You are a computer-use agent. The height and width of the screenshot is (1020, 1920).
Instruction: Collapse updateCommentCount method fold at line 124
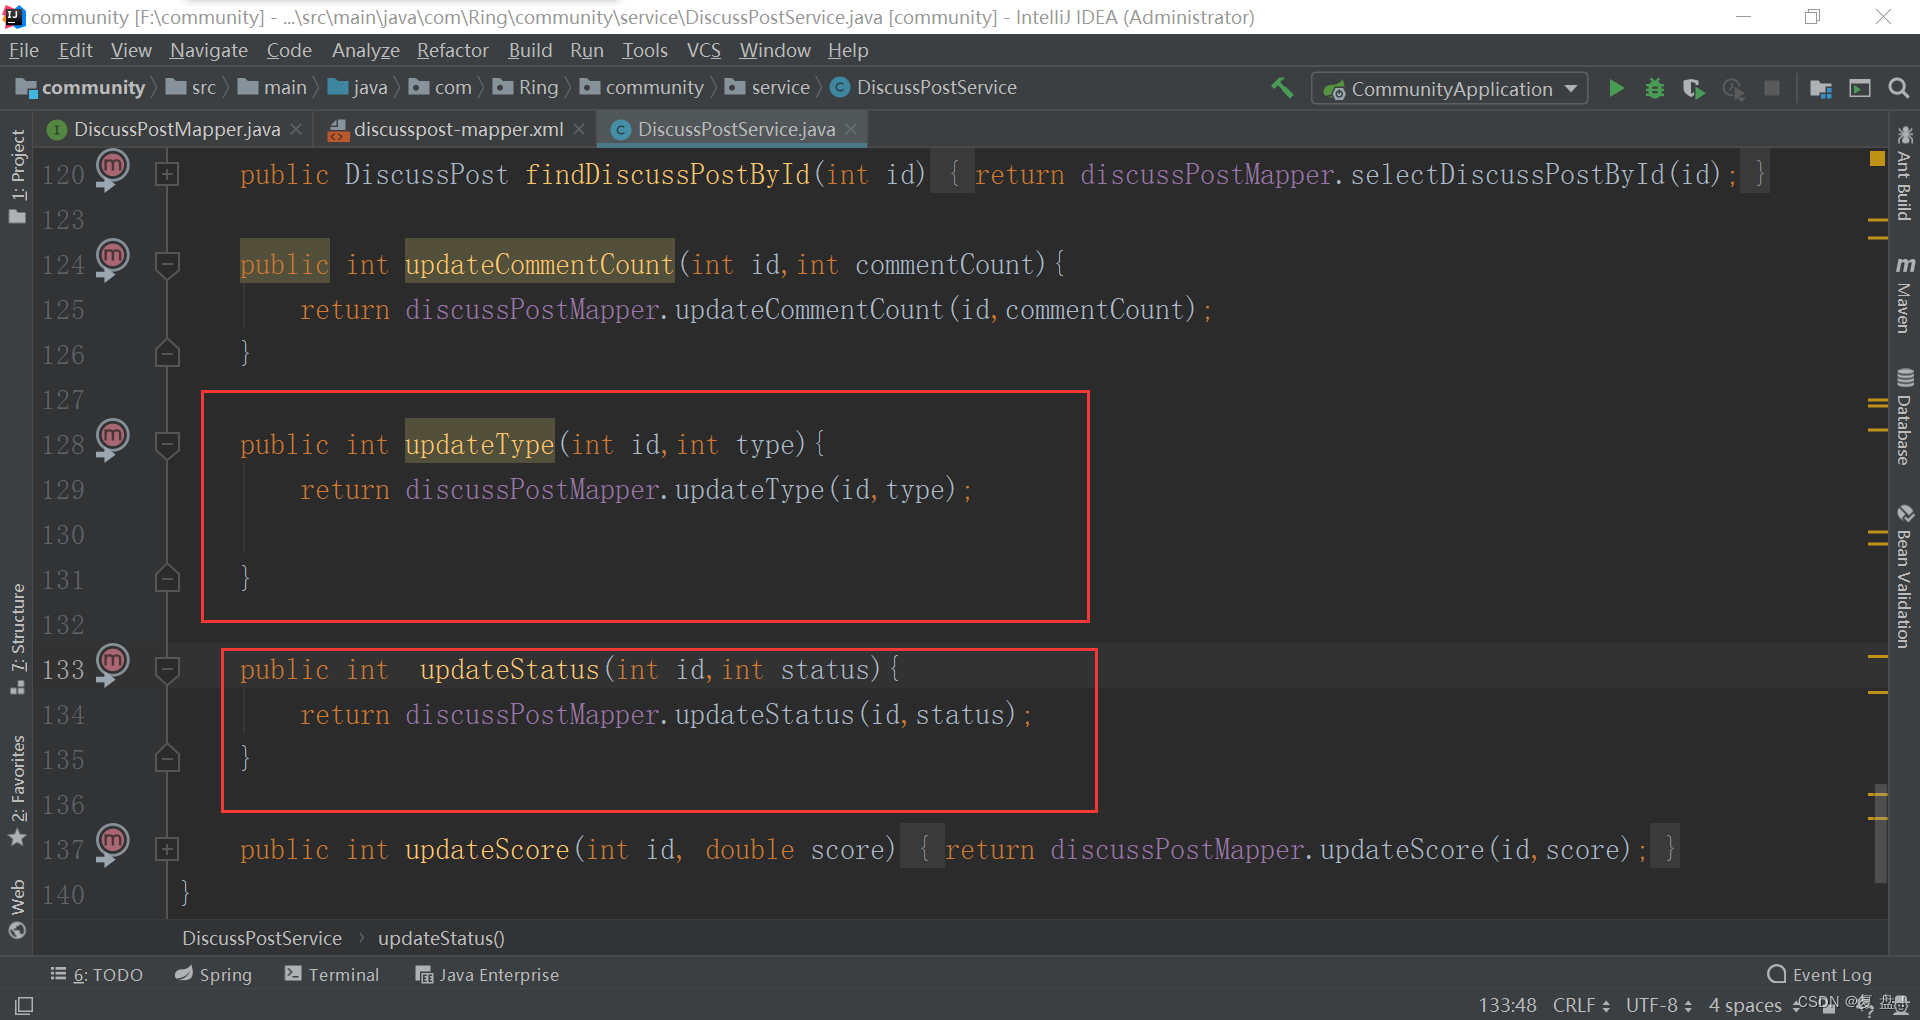coord(167,264)
